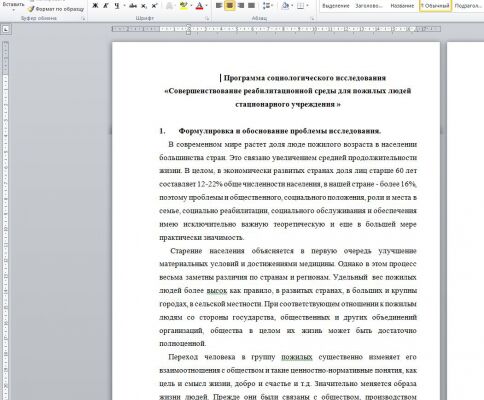The image size is (484, 400).
Task: Click the tab stop selector on ruler
Action: pos(6,29)
